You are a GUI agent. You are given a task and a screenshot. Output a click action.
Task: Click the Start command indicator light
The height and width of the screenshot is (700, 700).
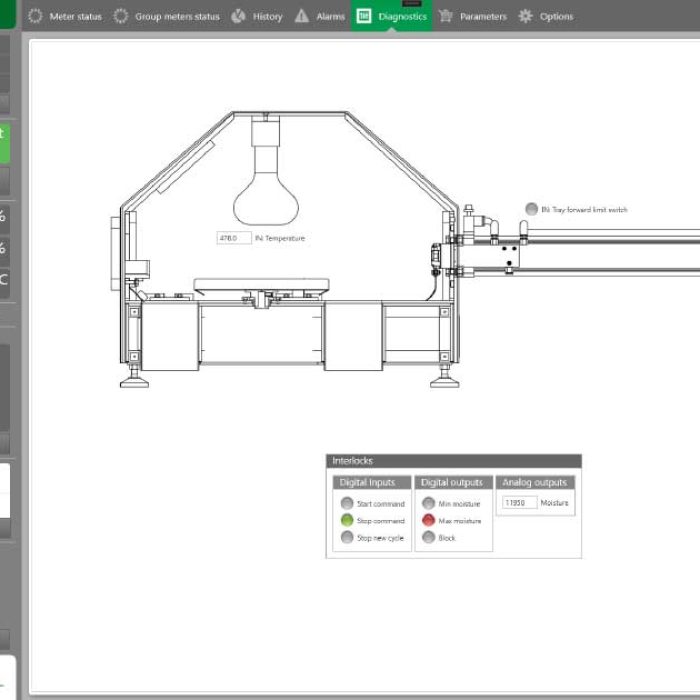pyautogui.click(x=347, y=504)
